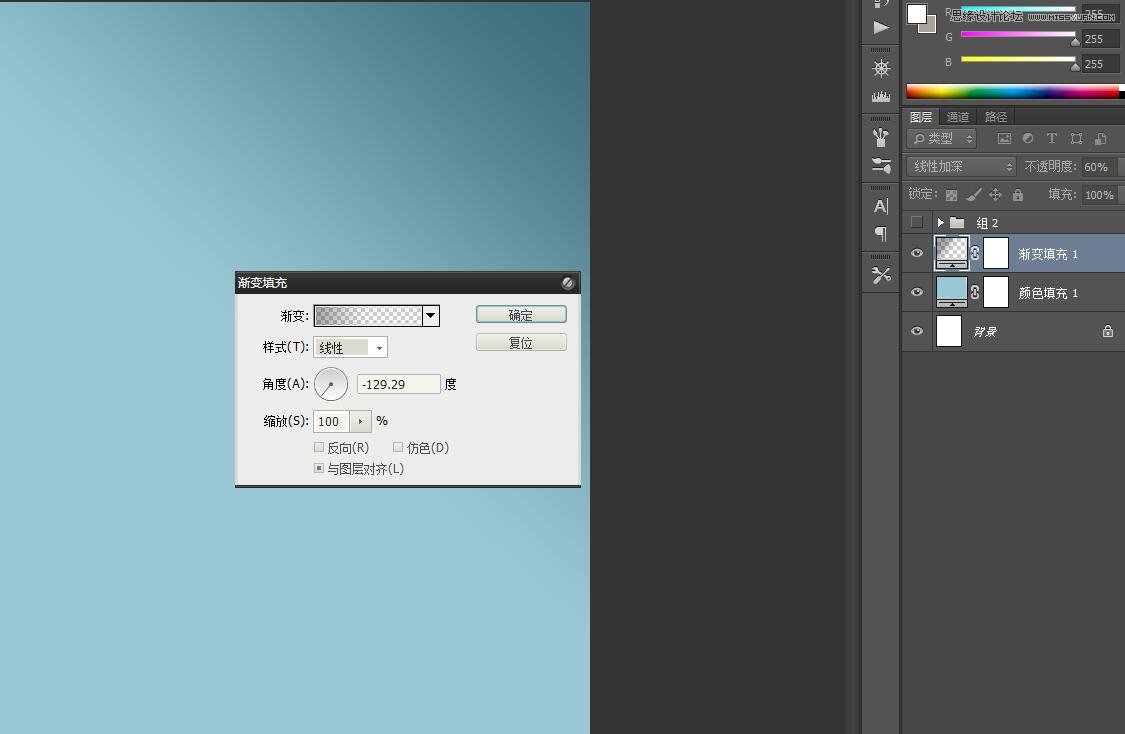Click the text layer filter icon
This screenshot has height=734, width=1125.
pyautogui.click(x=1052, y=139)
